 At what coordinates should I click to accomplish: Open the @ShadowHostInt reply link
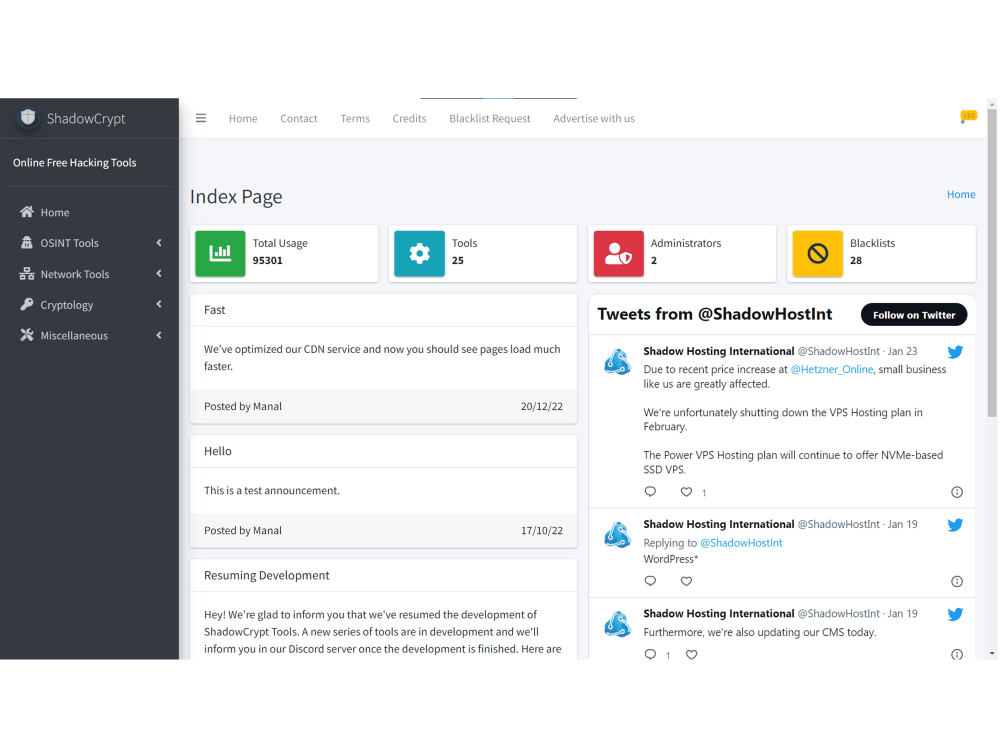[x=741, y=543]
